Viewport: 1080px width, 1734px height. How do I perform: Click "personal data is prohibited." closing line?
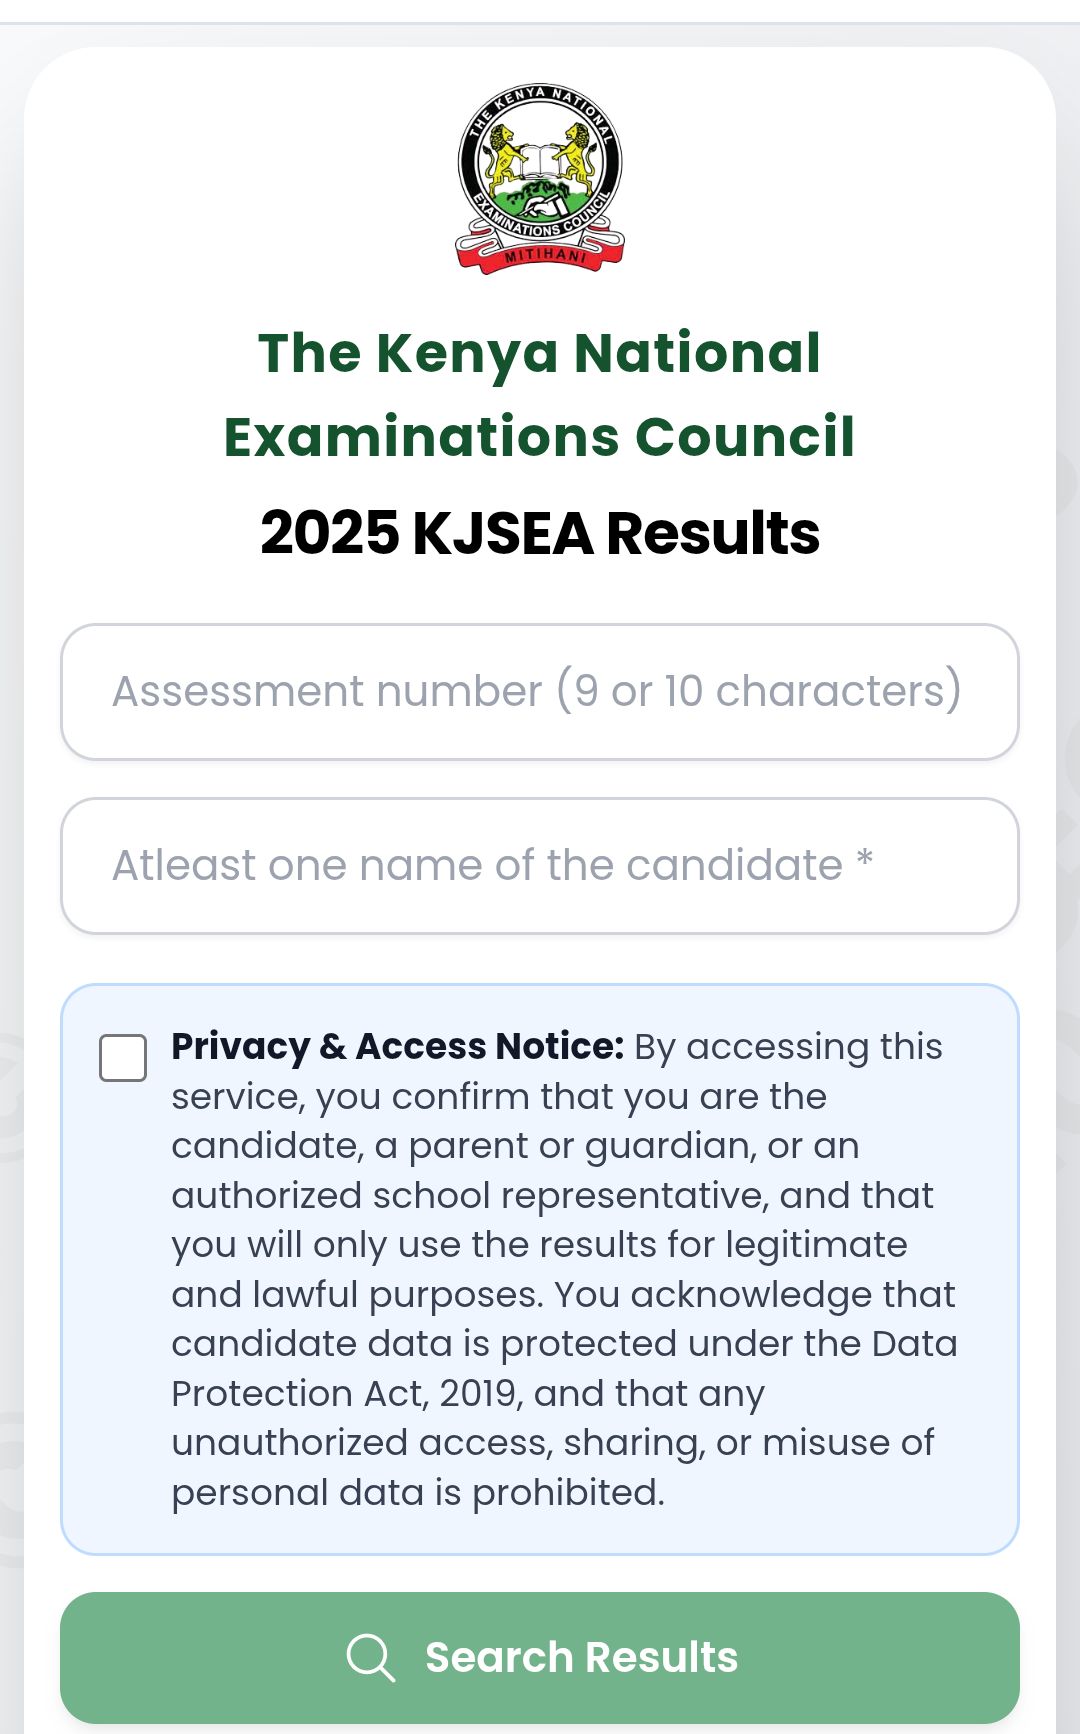pyautogui.click(x=418, y=1492)
